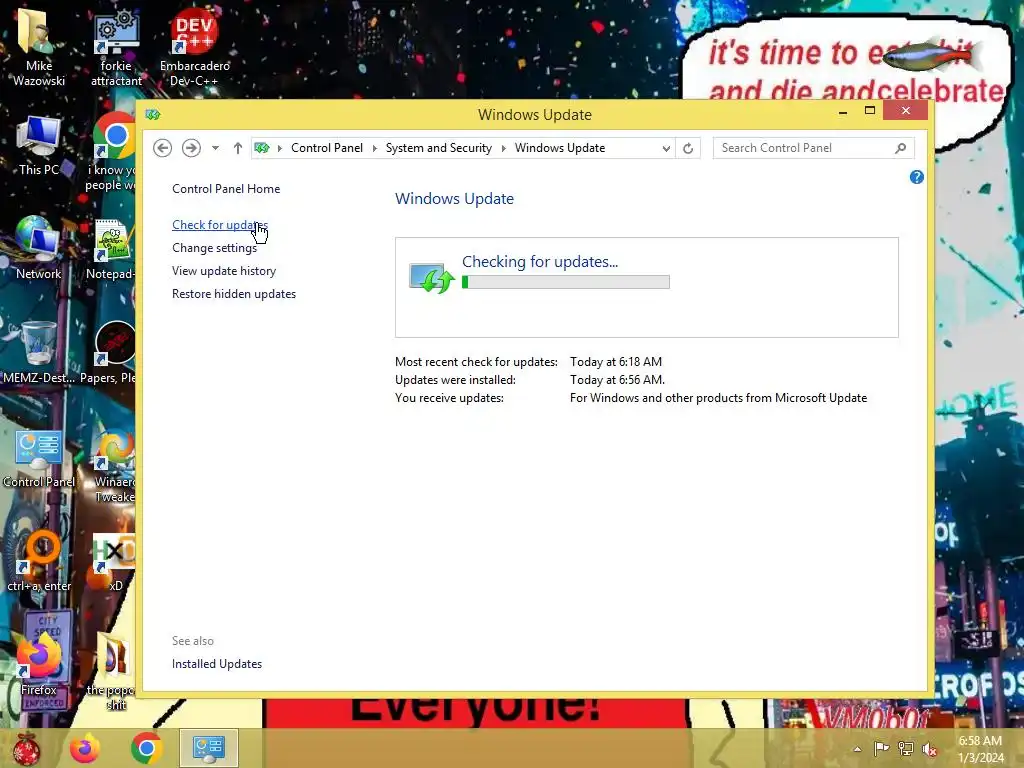Image resolution: width=1024 pixels, height=768 pixels.
Task: Open the Start button ornament
Action: pos(27,748)
